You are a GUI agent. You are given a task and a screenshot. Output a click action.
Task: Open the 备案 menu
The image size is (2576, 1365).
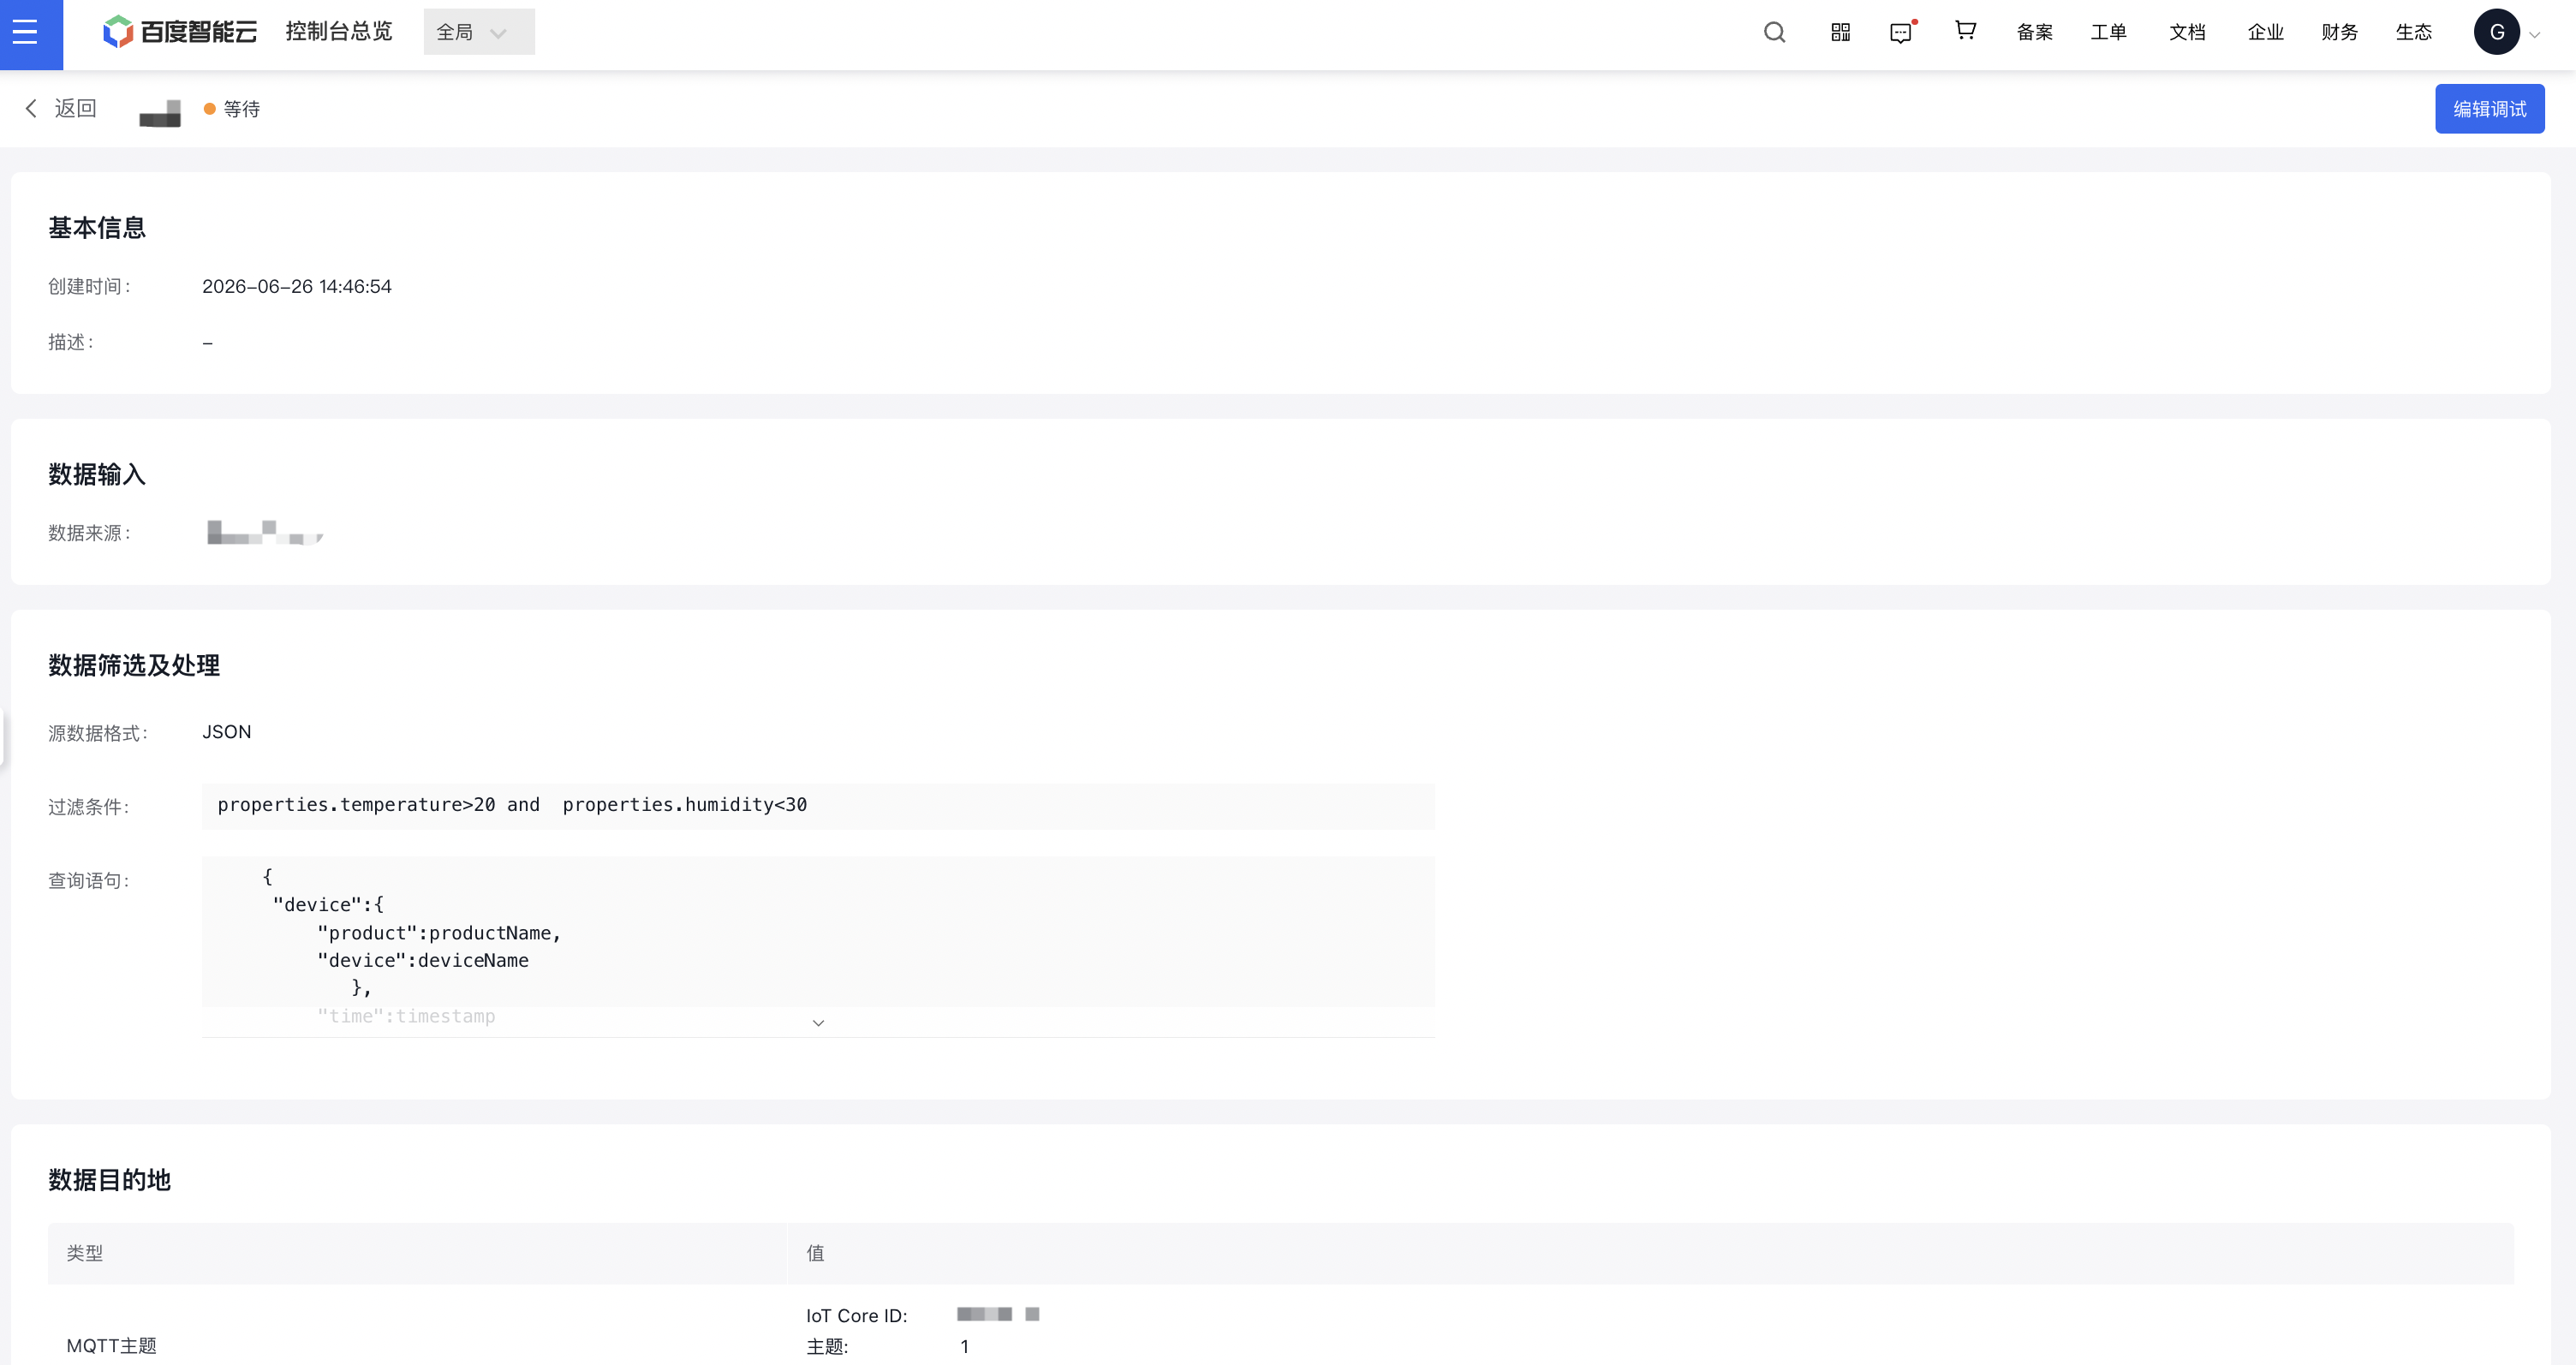click(2034, 32)
